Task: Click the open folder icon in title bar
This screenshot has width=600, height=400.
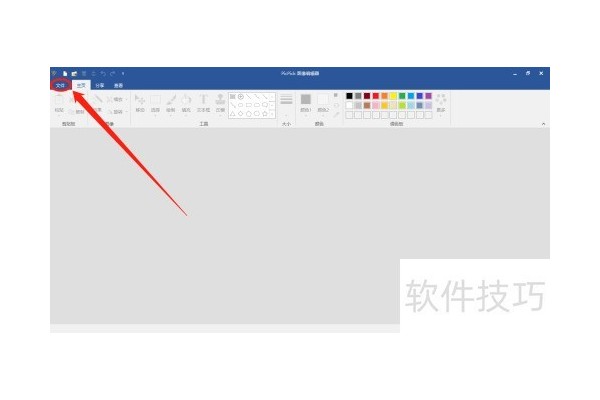Action: tap(74, 73)
